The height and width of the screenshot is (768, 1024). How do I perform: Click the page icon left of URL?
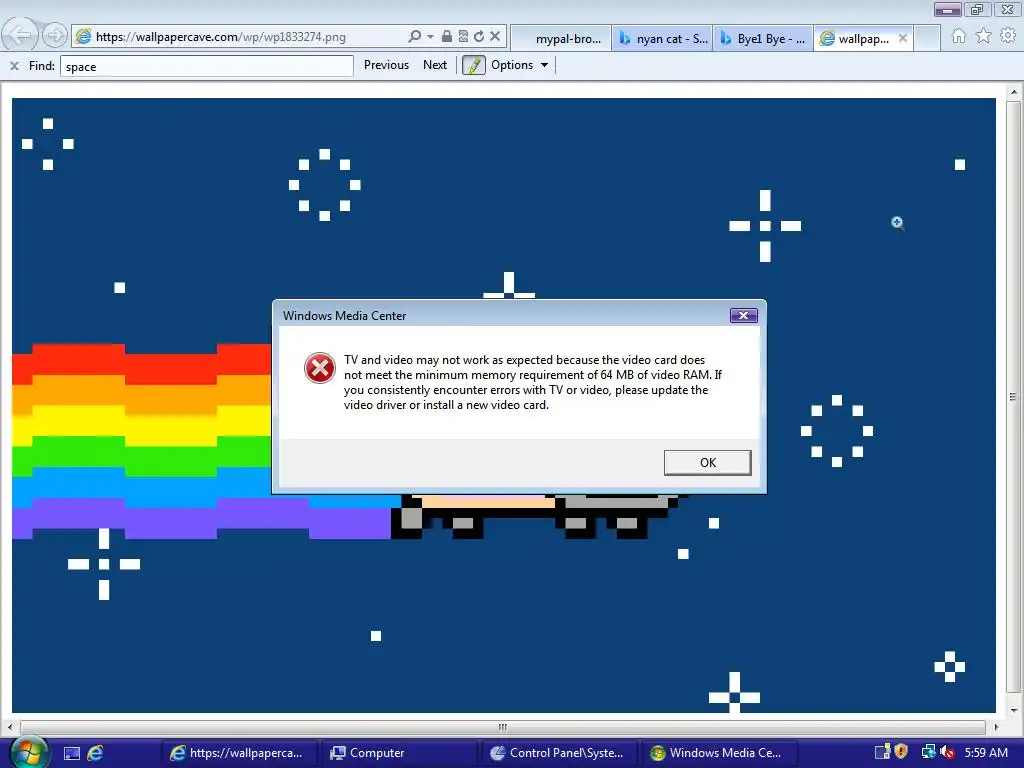click(x=83, y=37)
